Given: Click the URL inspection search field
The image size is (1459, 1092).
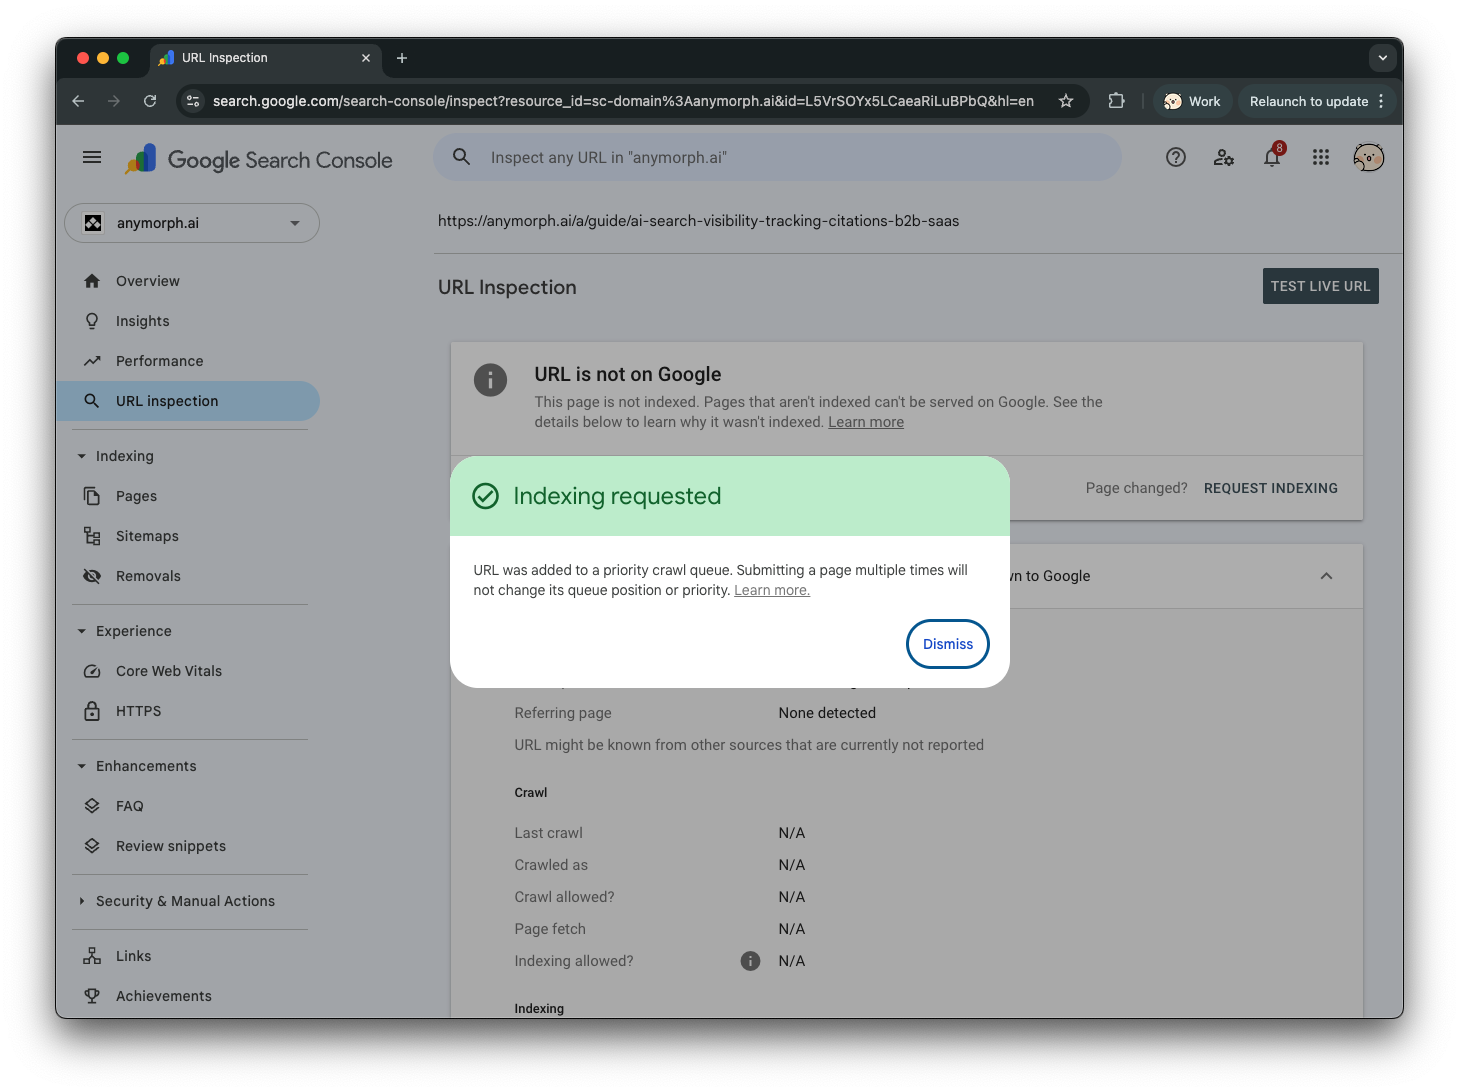Looking at the screenshot, I should (x=777, y=157).
